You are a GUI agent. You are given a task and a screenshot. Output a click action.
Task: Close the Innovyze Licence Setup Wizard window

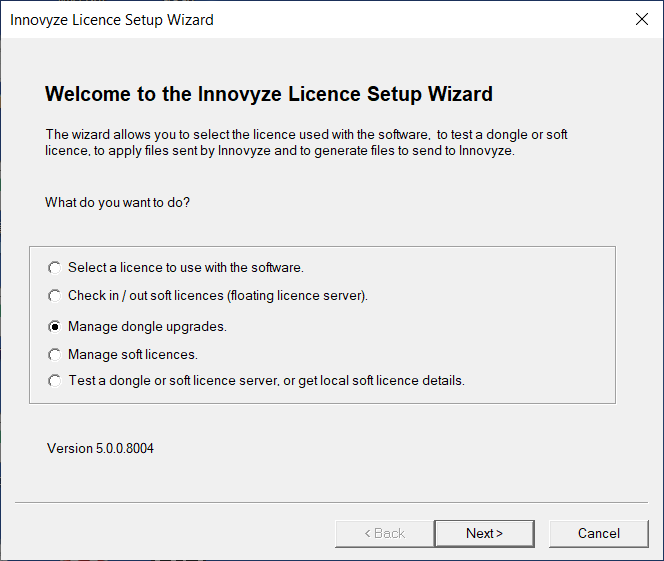642,19
